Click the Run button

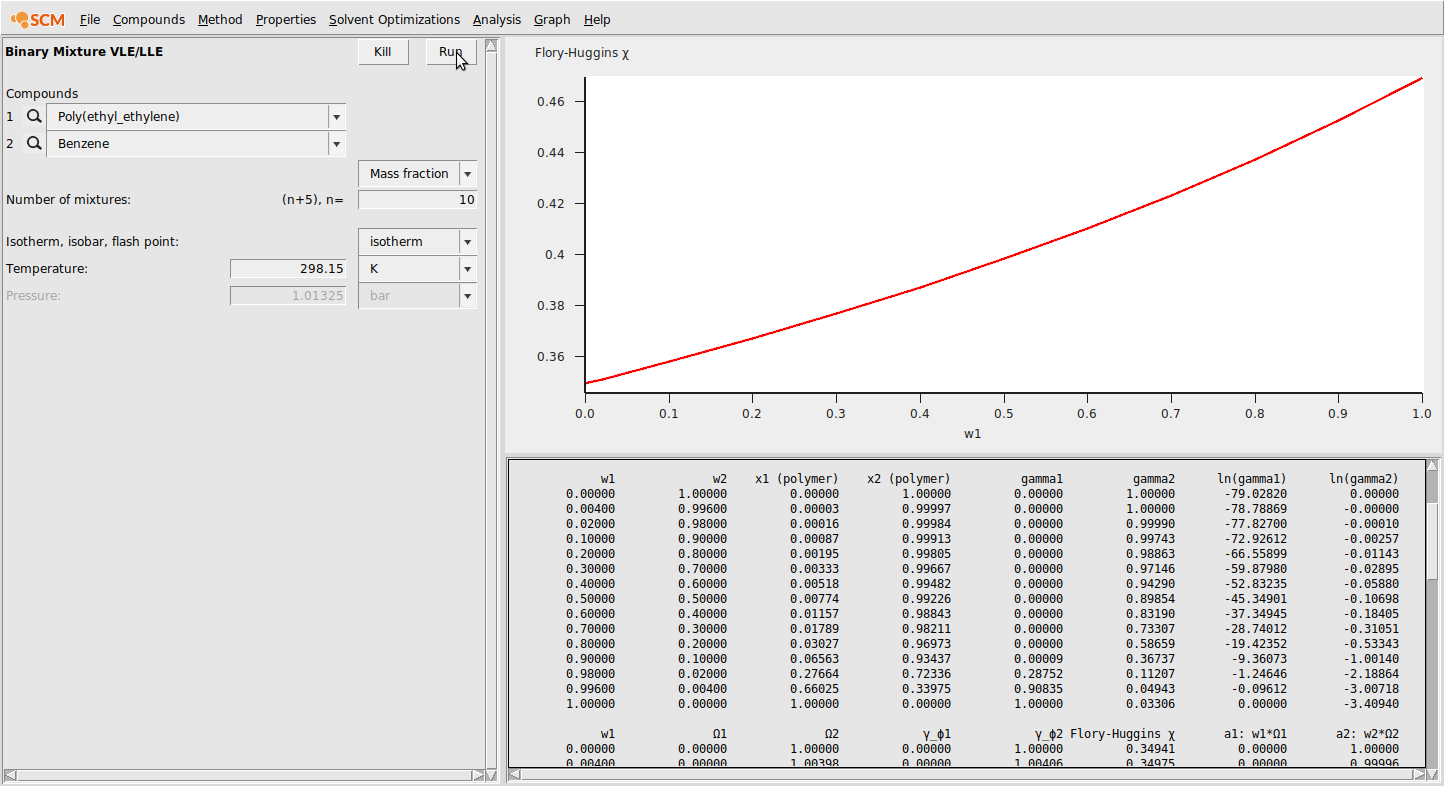451,52
